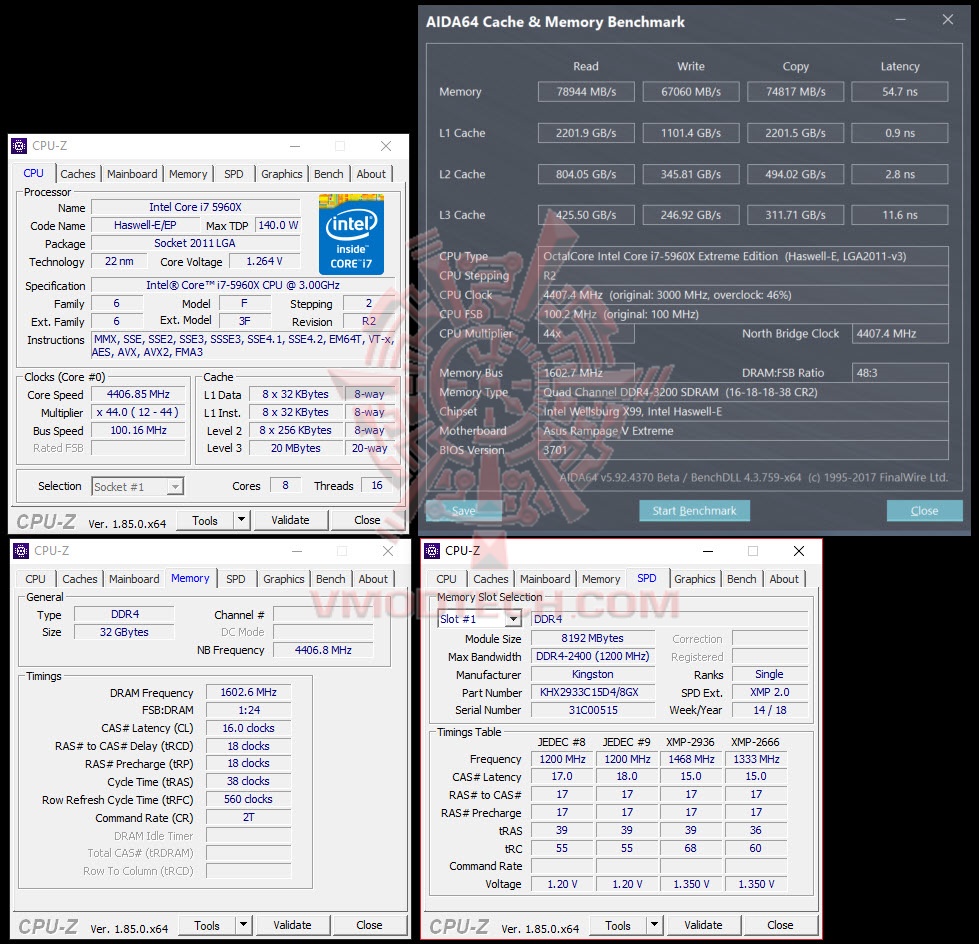Open SPD tab in top CPU-Z window
The image size is (979, 944).
[234, 174]
